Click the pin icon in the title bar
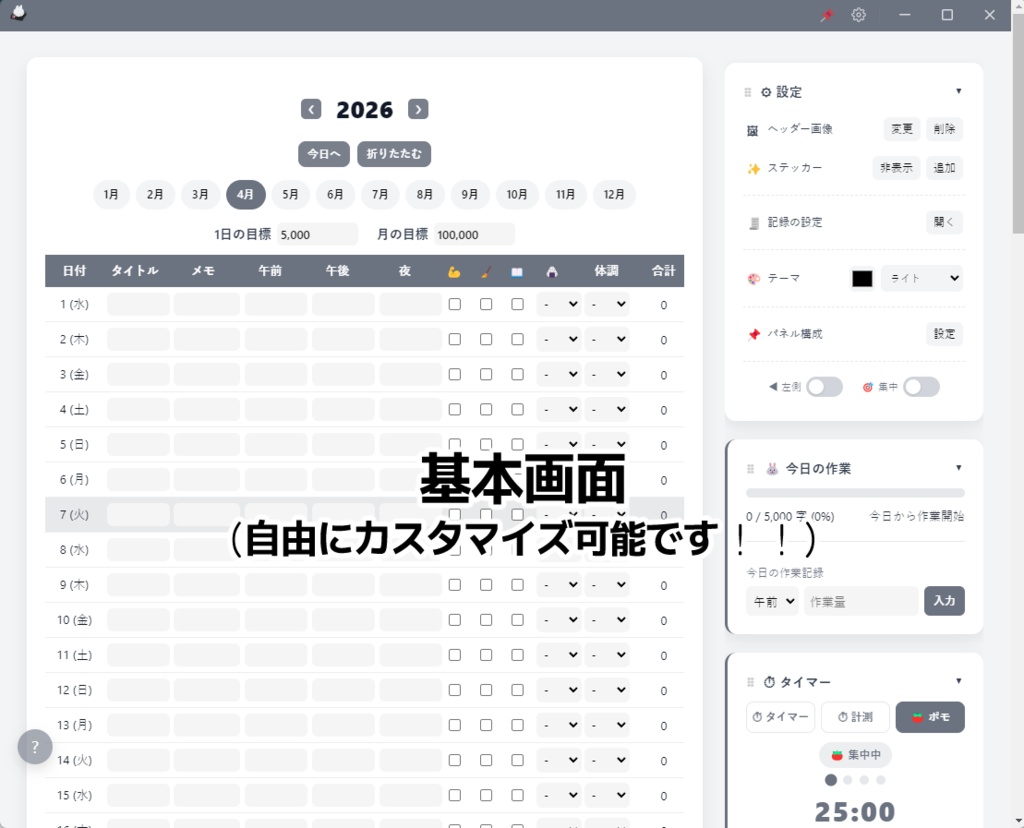 pyautogui.click(x=825, y=15)
